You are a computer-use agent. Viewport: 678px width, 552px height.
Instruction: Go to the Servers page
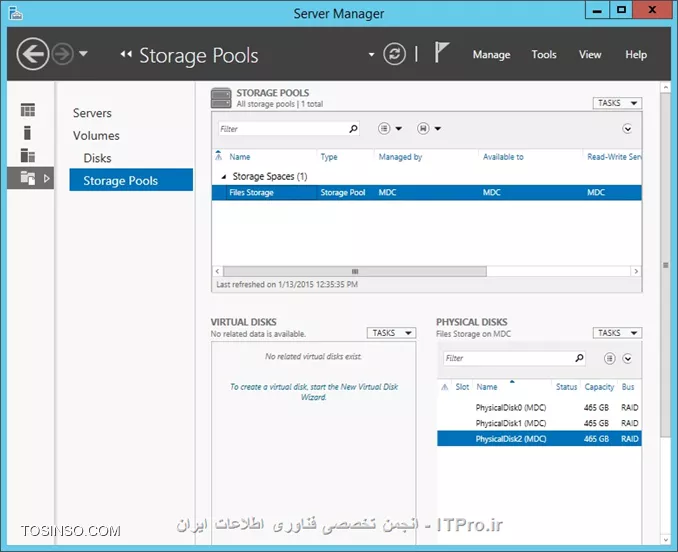point(92,113)
